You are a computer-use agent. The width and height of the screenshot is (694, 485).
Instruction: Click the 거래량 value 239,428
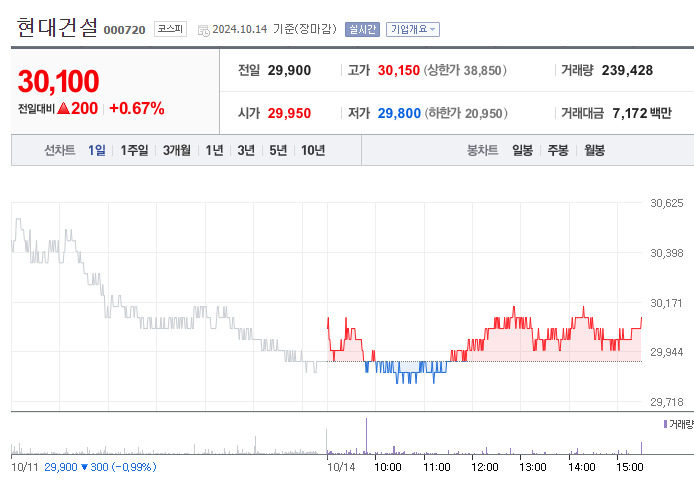click(627, 70)
